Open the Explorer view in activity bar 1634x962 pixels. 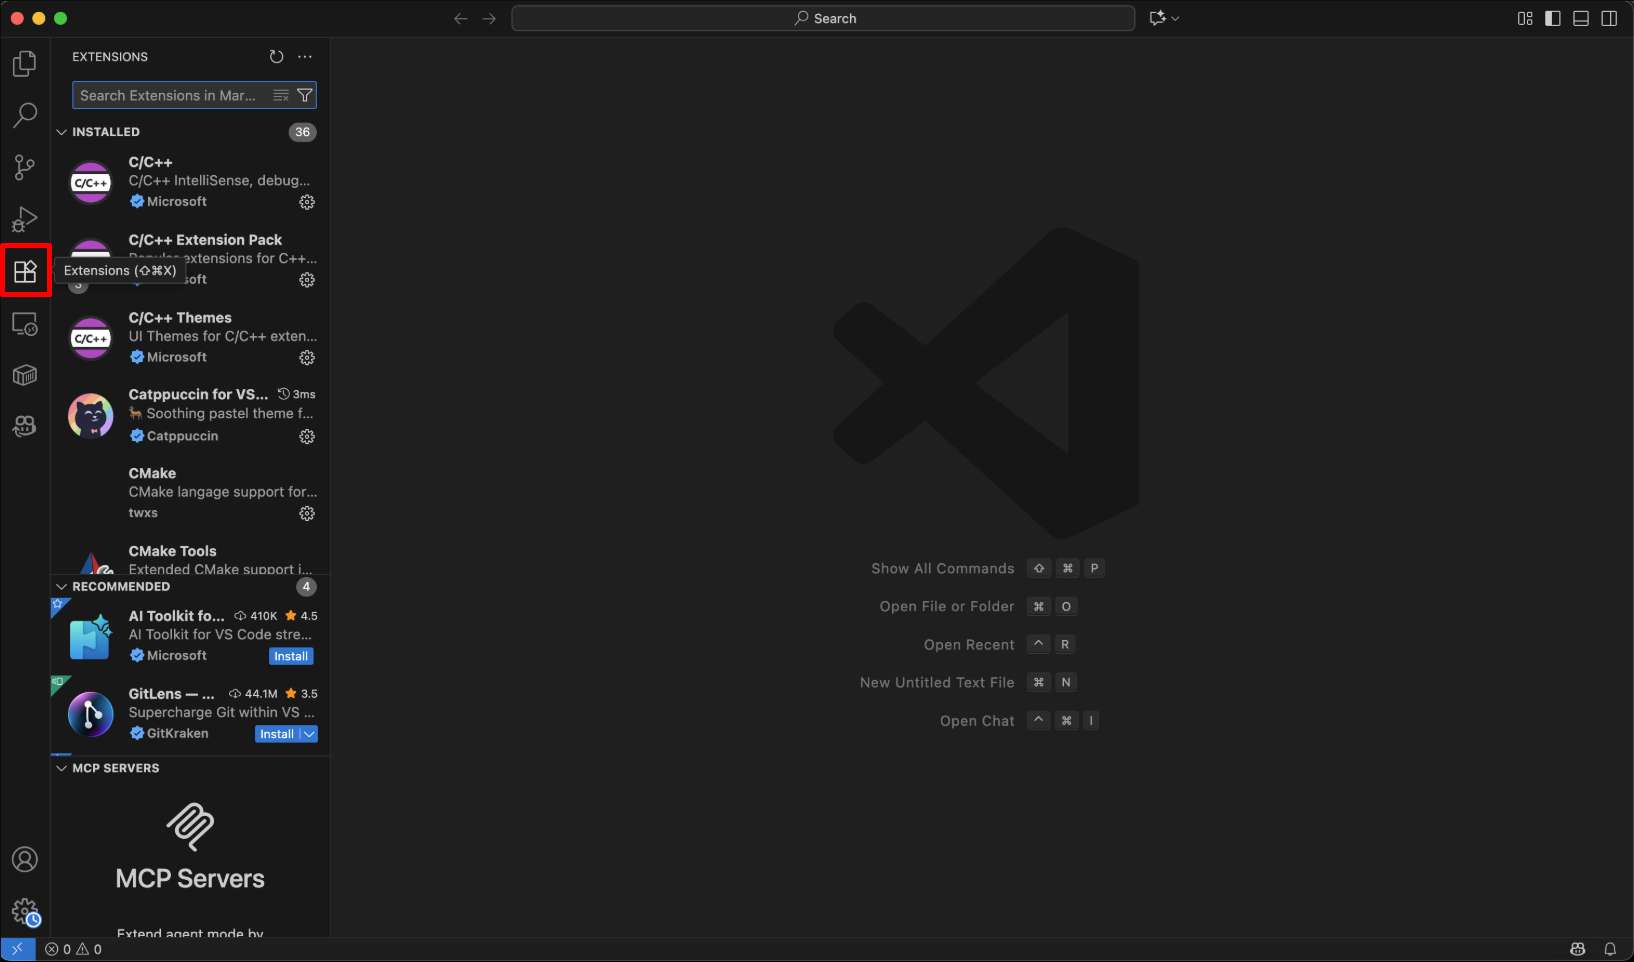pyautogui.click(x=25, y=64)
